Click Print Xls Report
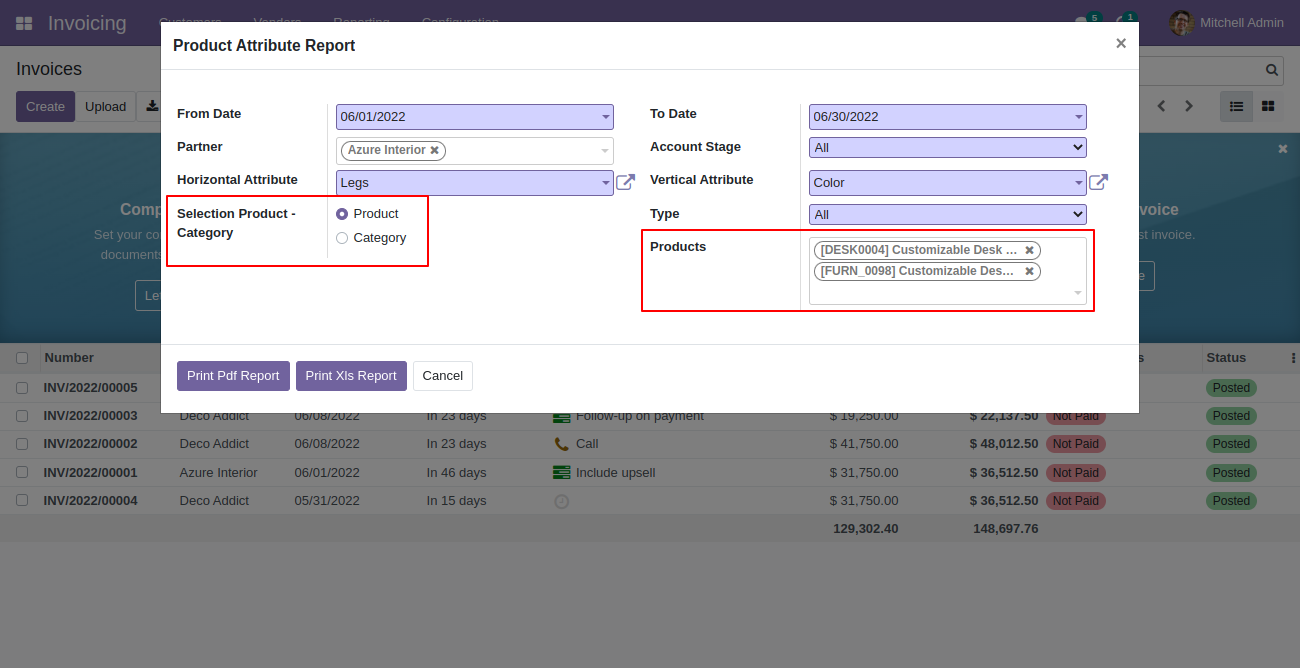This screenshot has height=668, width=1300. (x=351, y=376)
